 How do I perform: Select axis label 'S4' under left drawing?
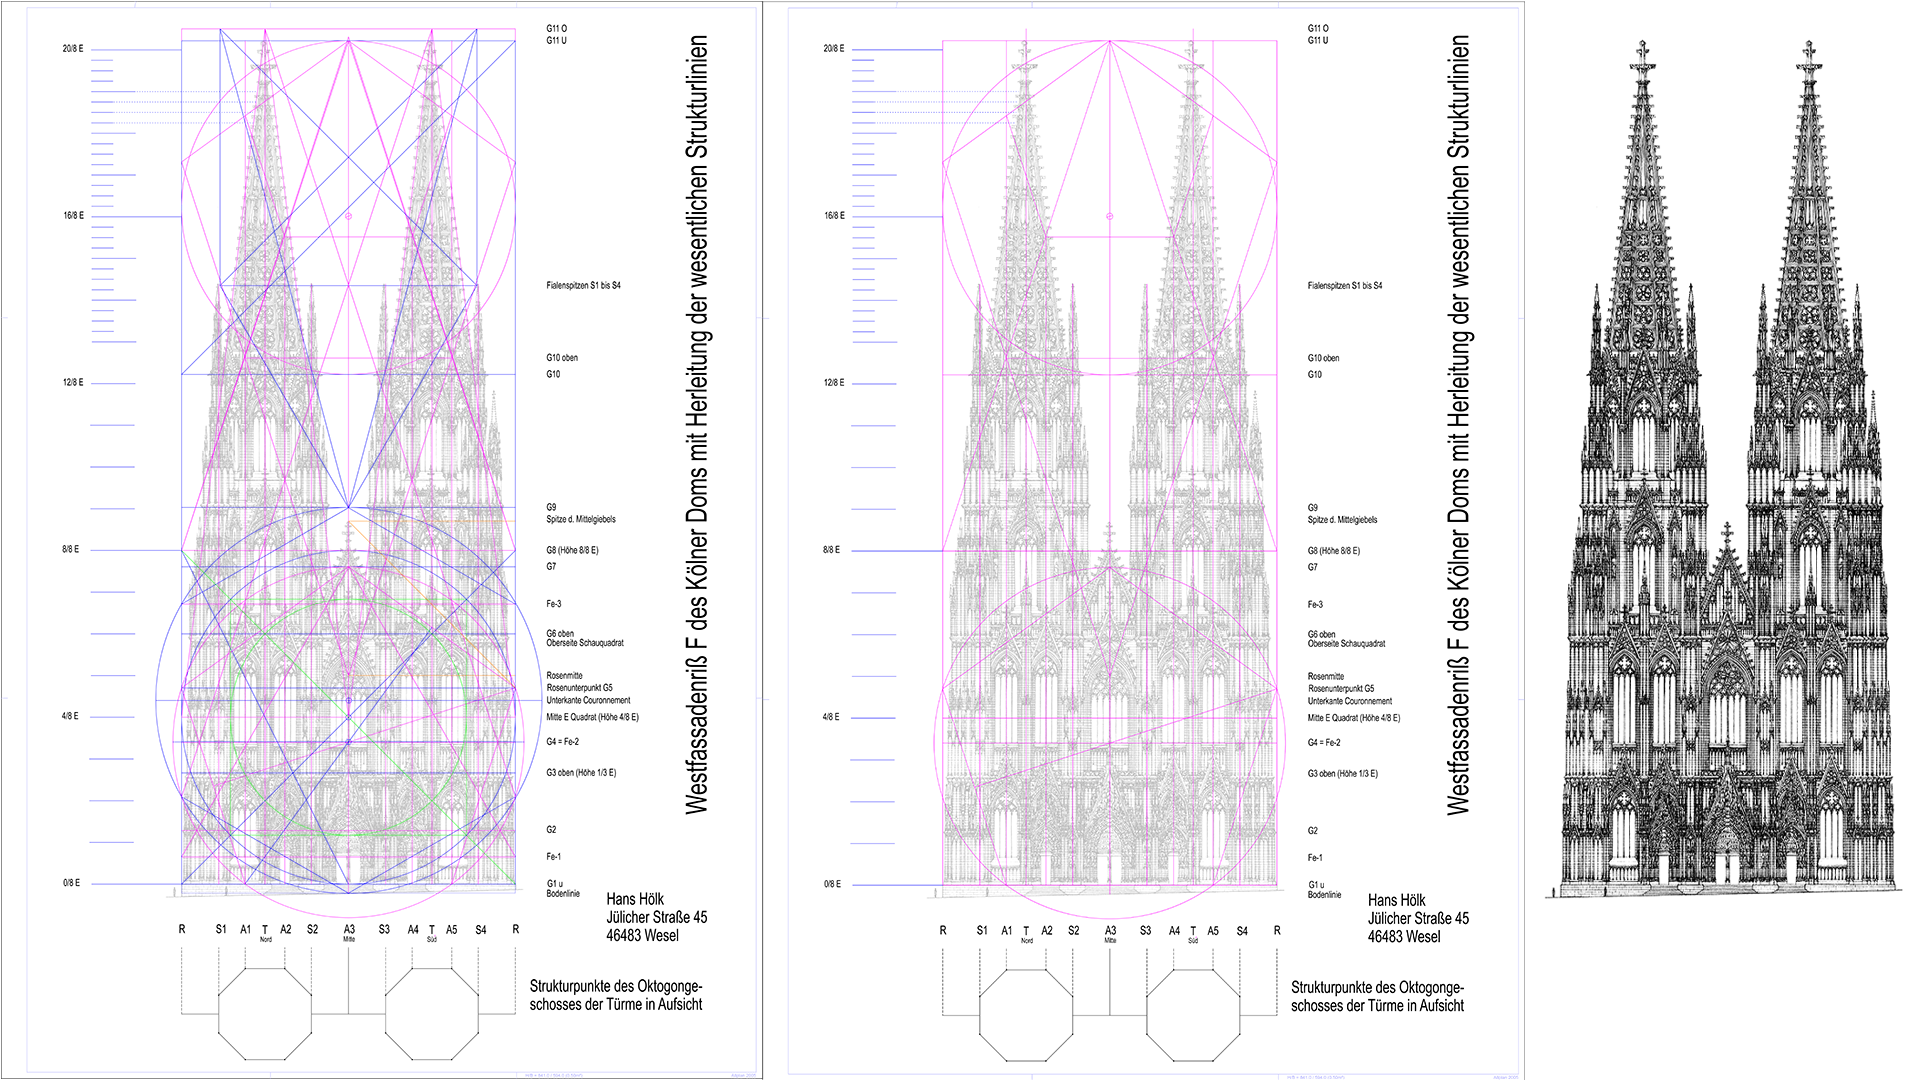coord(481,929)
